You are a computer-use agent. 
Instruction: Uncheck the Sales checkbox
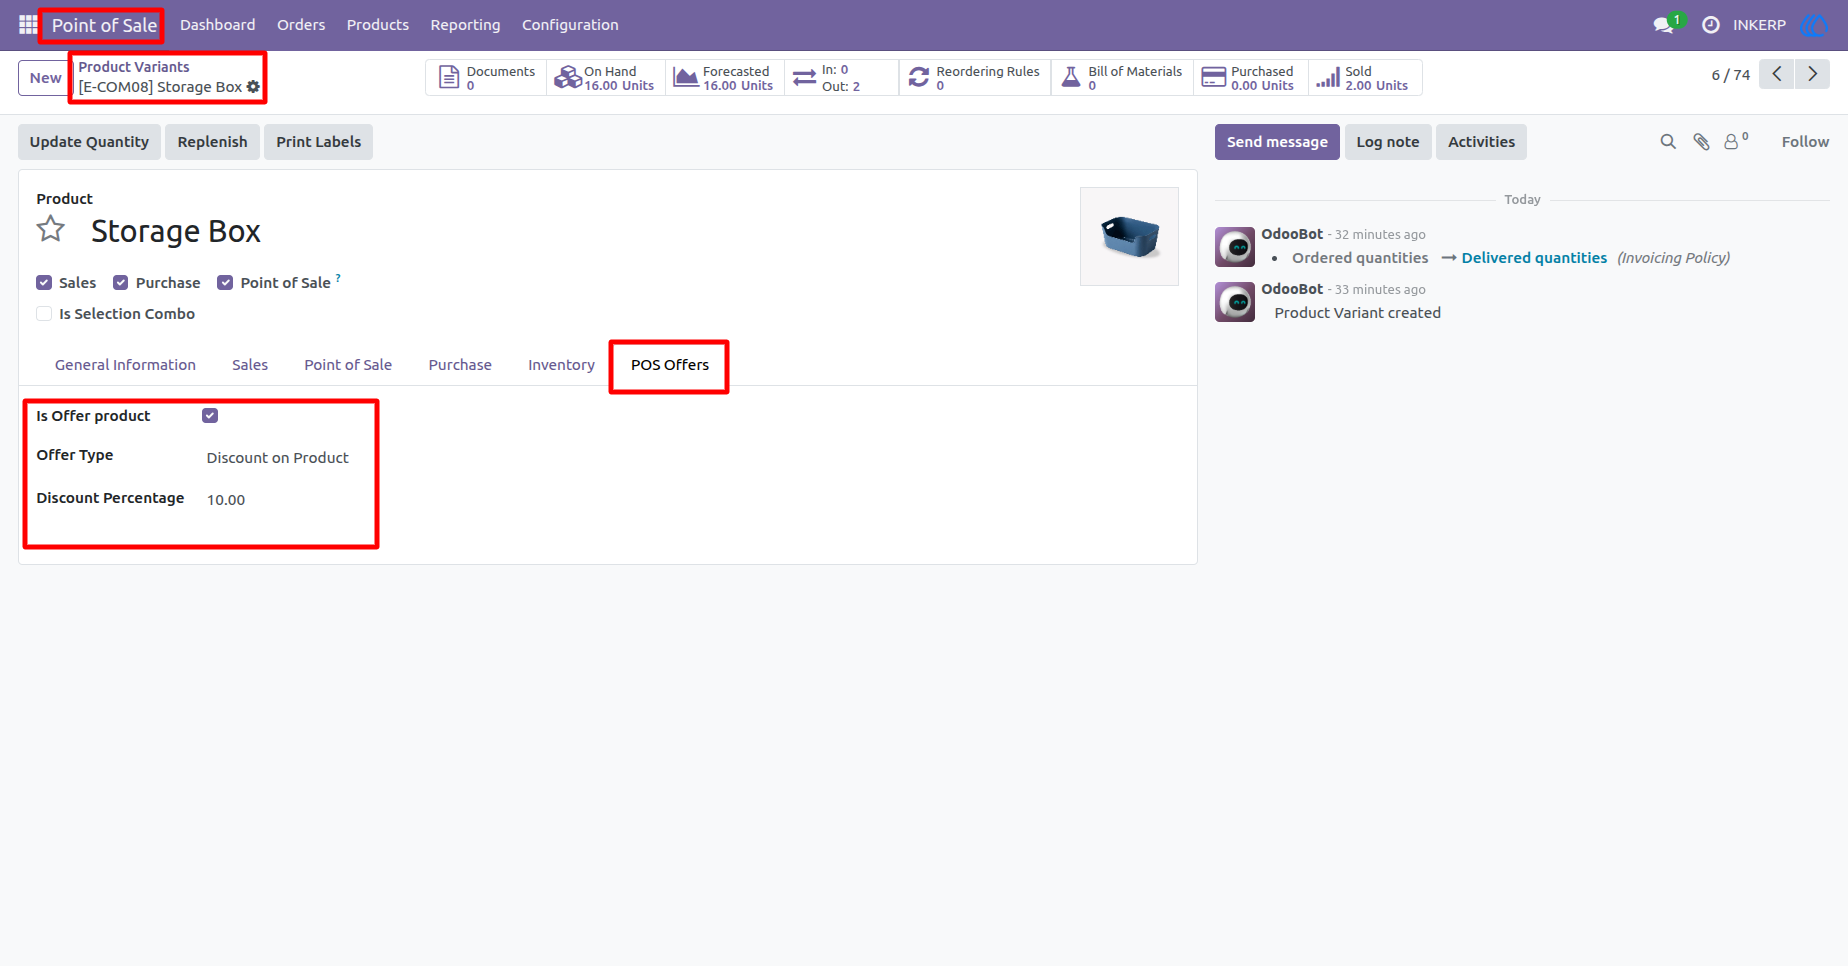pos(44,283)
